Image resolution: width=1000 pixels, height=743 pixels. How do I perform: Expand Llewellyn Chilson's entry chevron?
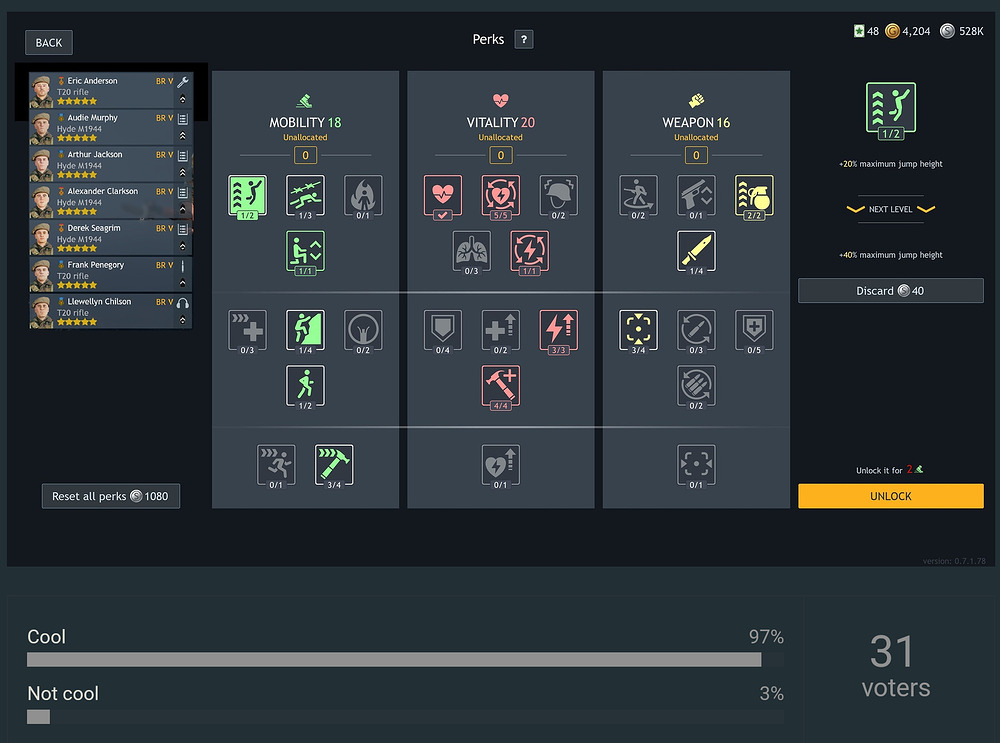pyautogui.click(x=182, y=320)
